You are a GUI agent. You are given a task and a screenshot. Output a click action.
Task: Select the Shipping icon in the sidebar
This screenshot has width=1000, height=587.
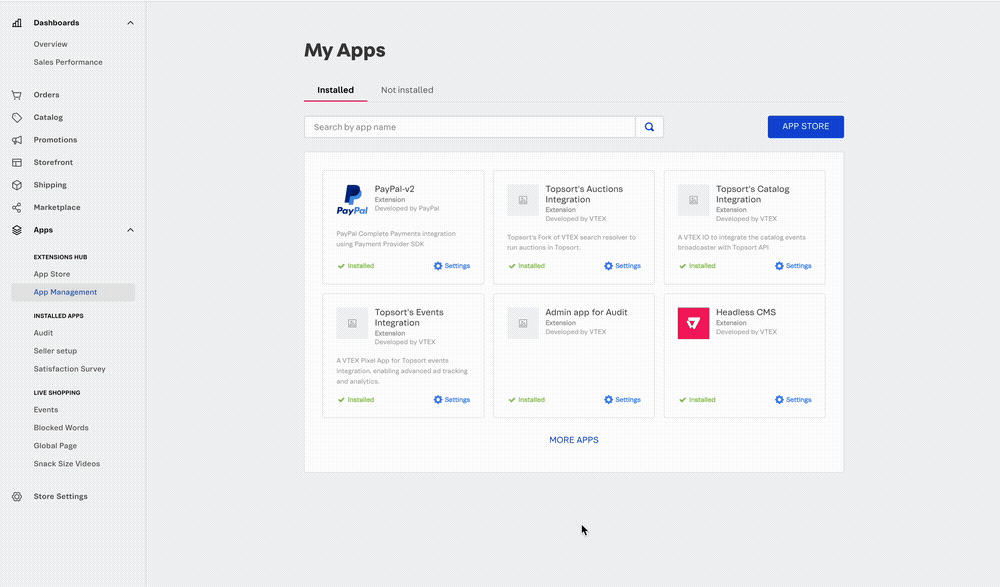tap(16, 184)
